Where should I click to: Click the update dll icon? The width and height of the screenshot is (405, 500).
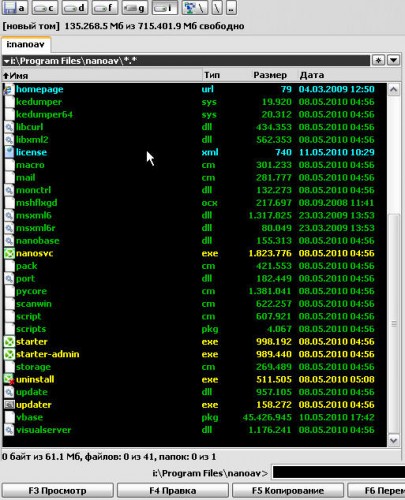pyautogui.click(x=9, y=392)
